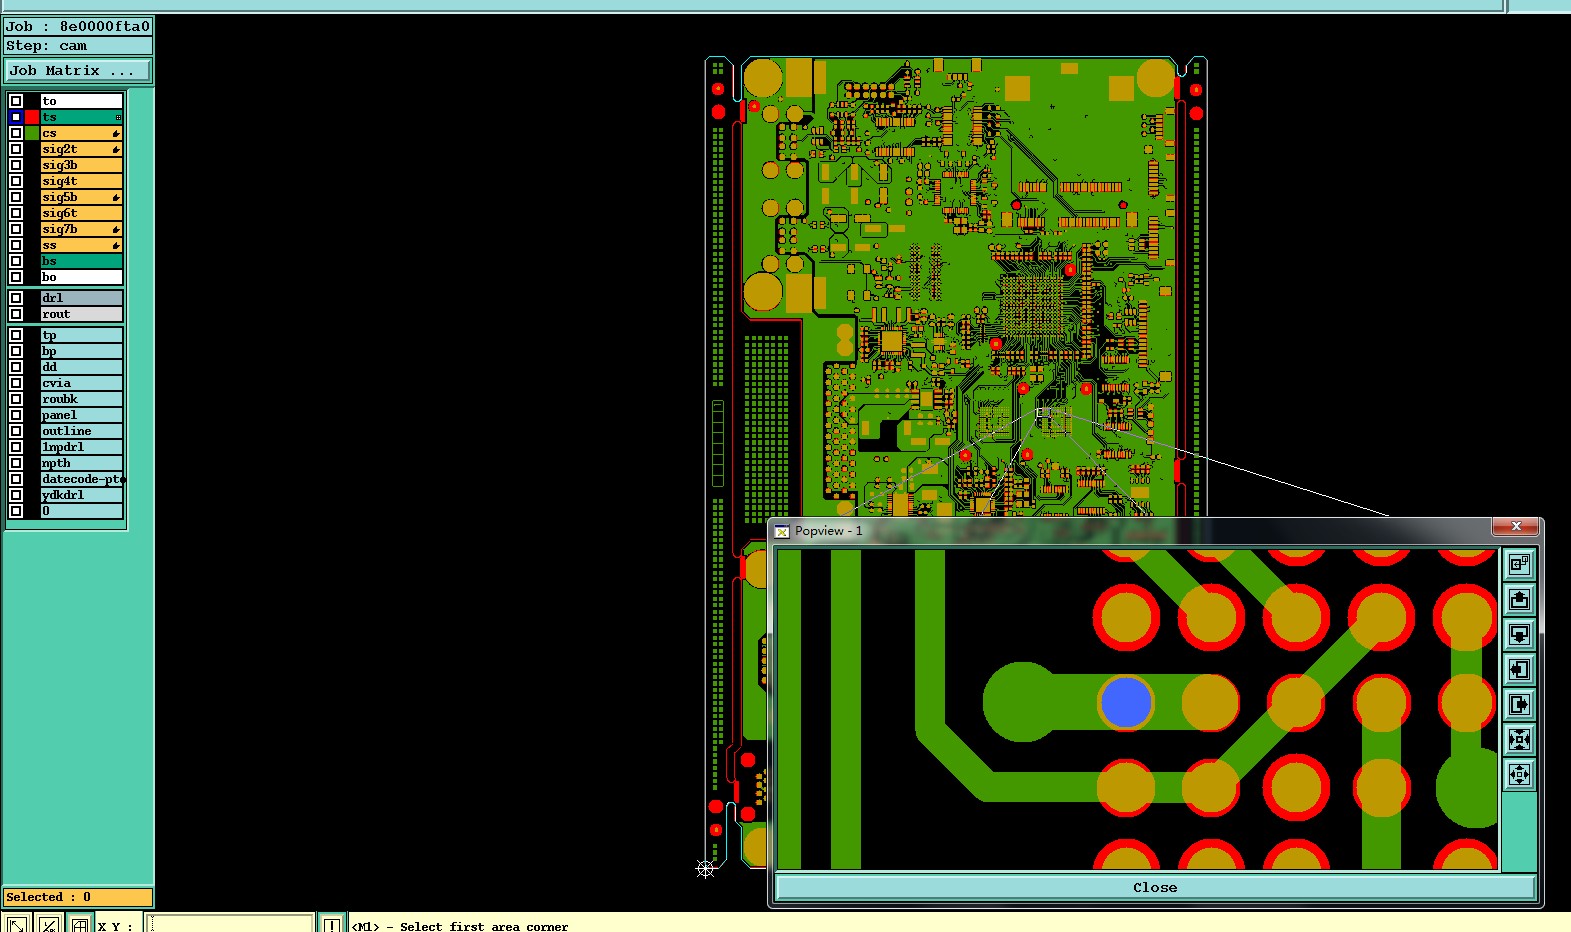
Task: Click the pan up icon in Popview
Action: (1519, 599)
